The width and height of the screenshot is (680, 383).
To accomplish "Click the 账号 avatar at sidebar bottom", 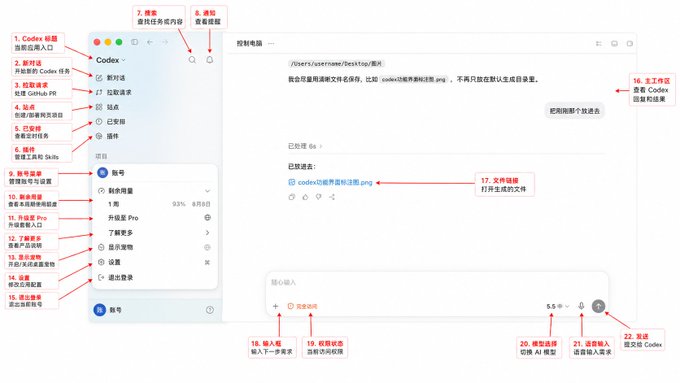I will 100,310.
